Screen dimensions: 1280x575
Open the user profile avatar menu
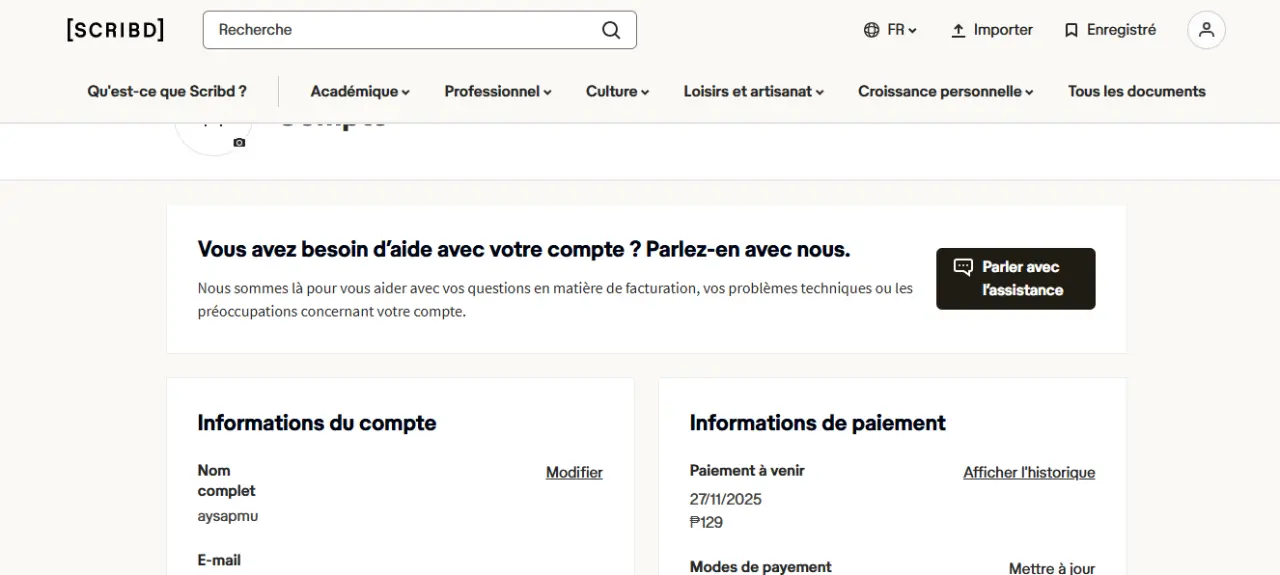(1206, 30)
